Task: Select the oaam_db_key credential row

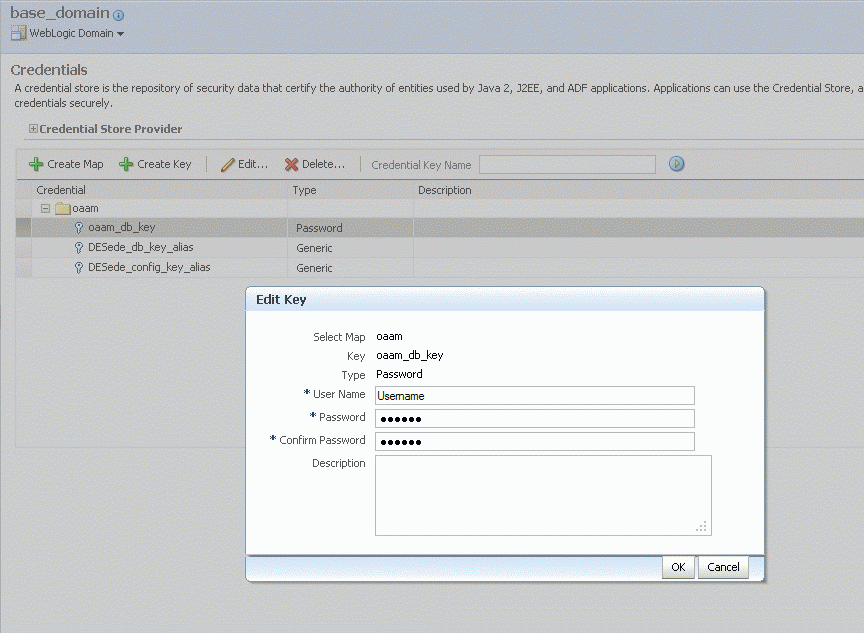Action: pos(440,228)
